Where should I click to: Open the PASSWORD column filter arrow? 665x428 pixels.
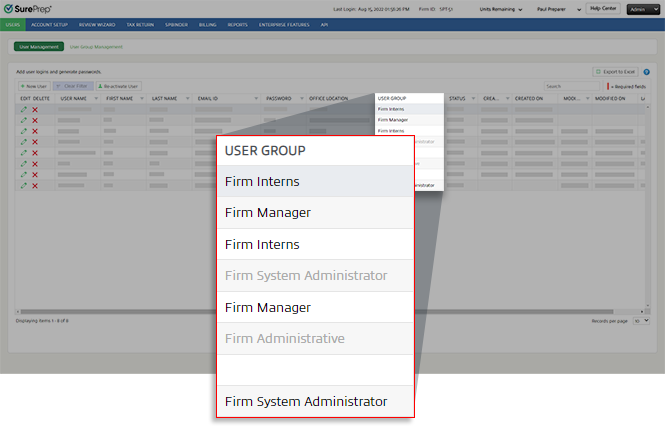click(302, 98)
